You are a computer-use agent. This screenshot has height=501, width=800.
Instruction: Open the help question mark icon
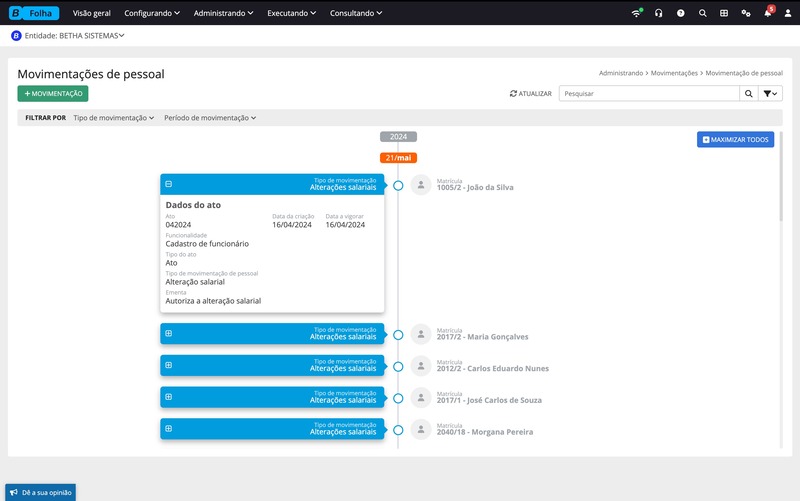tap(680, 13)
